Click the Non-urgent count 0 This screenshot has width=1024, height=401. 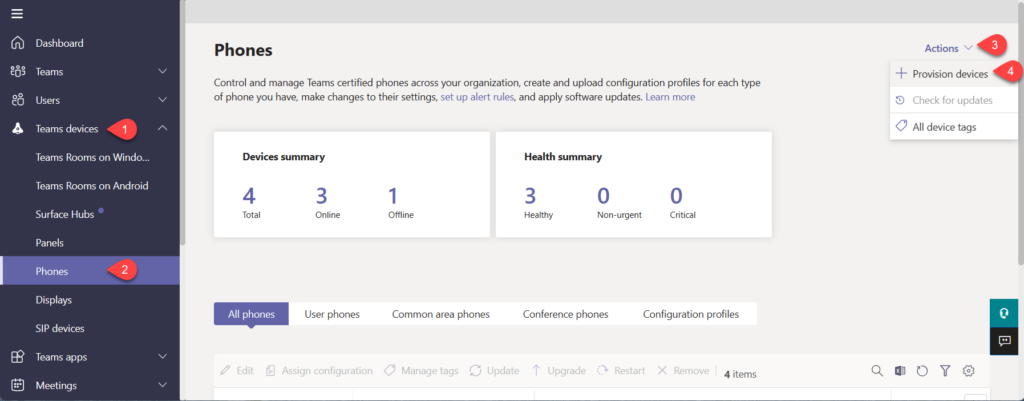(x=604, y=196)
